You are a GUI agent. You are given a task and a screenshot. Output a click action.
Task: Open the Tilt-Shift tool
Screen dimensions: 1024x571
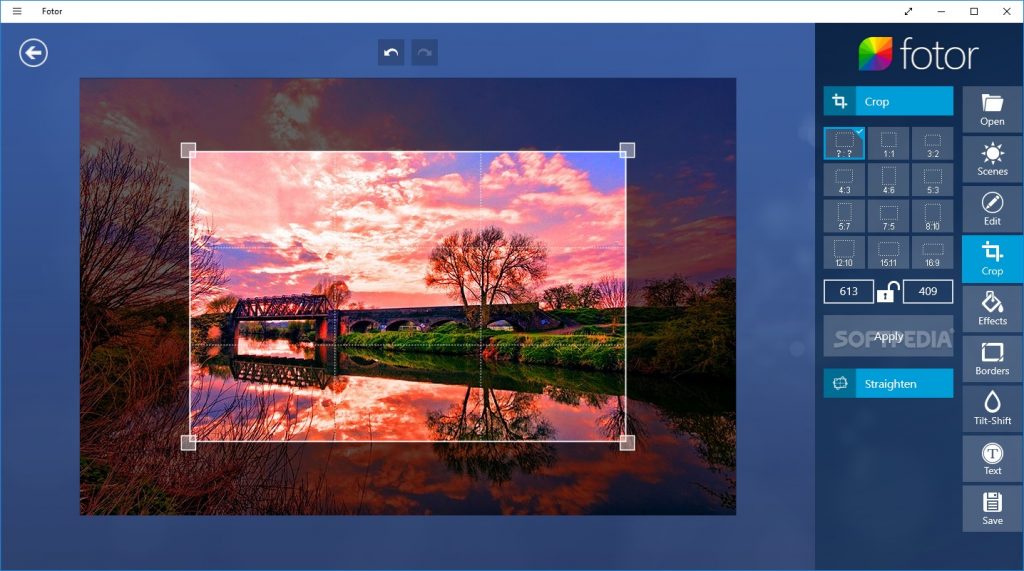coord(992,409)
